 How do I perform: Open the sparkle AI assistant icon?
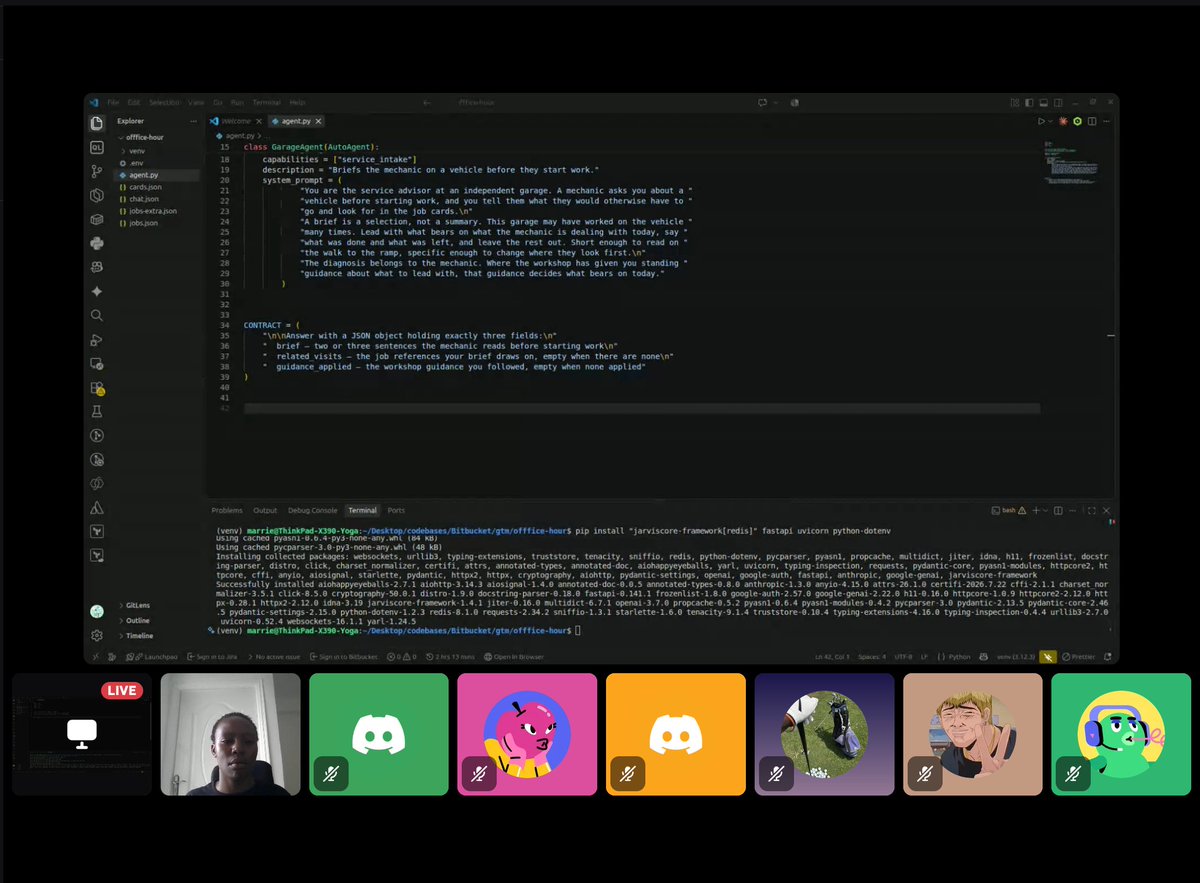[97, 291]
